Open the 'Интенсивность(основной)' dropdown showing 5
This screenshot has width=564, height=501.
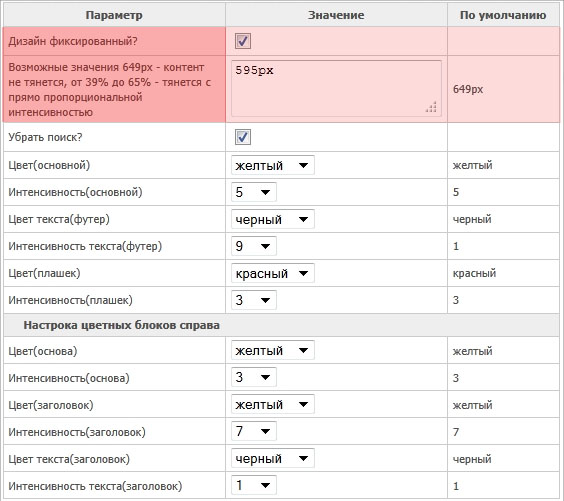(254, 192)
